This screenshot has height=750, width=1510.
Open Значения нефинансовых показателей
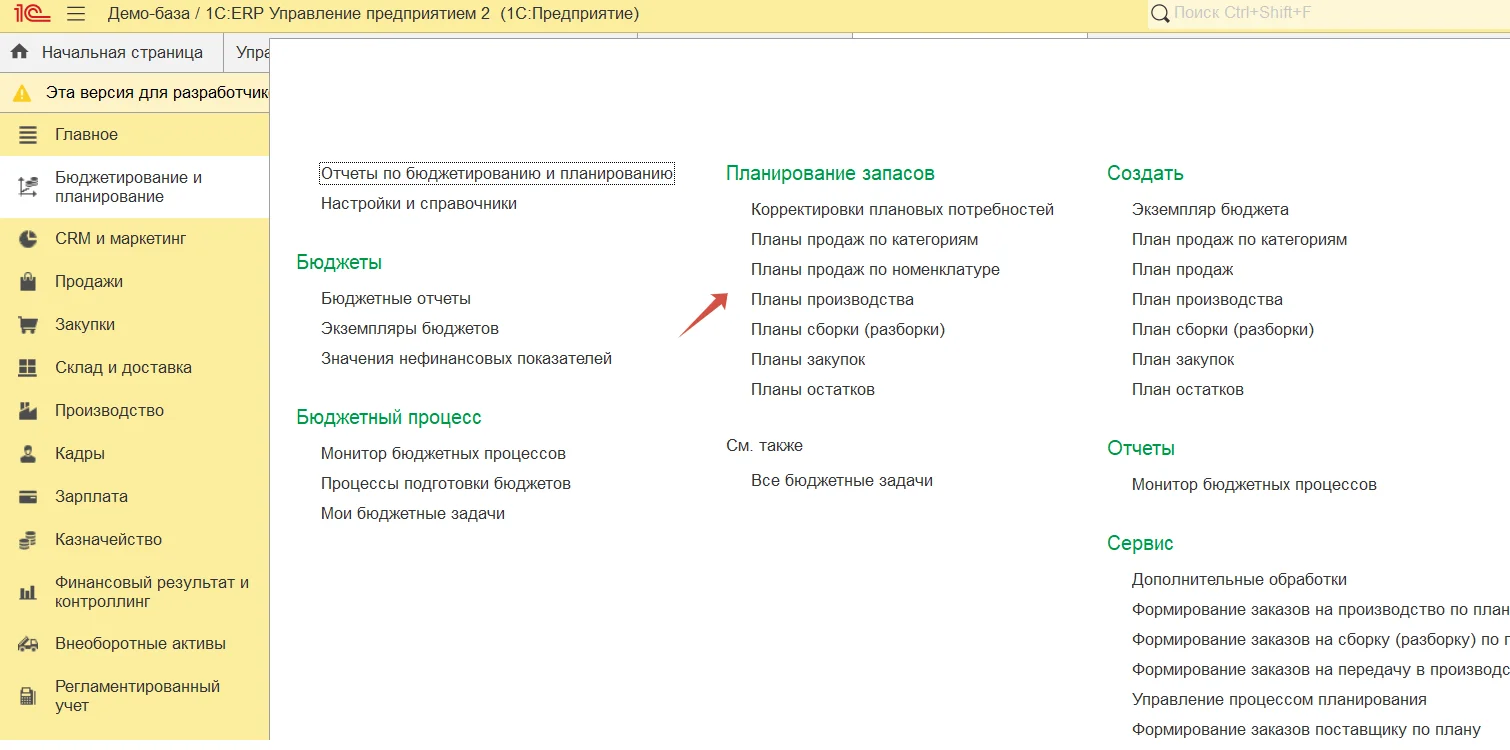466,359
